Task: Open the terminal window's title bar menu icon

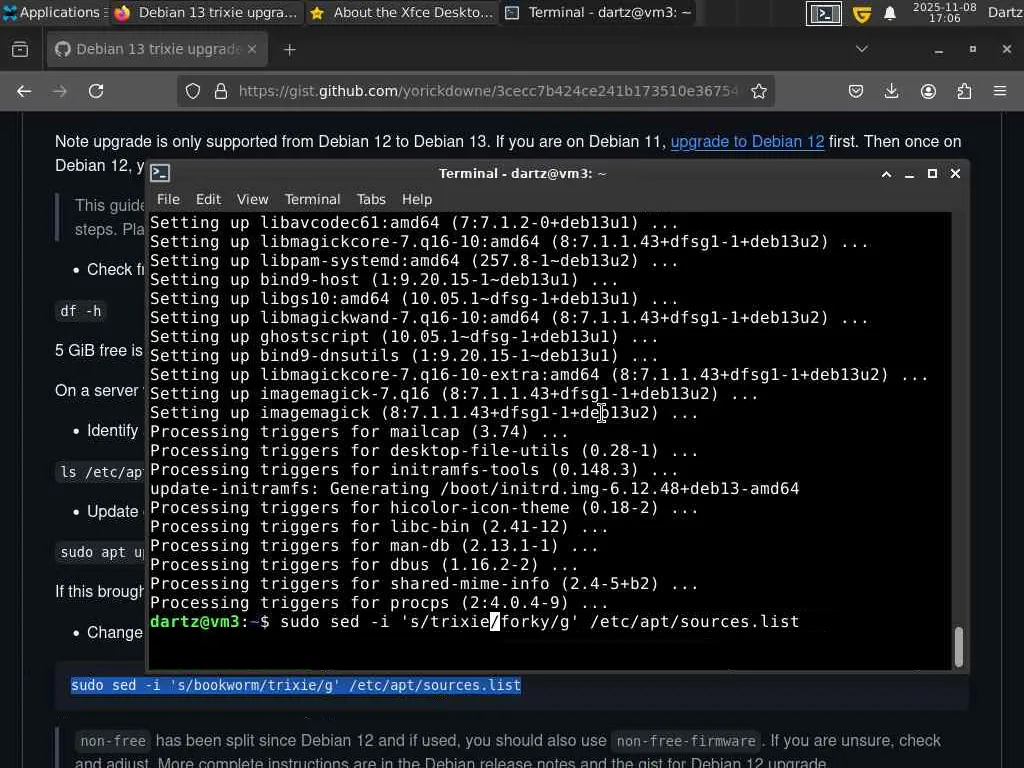Action: click(x=160, y=173)
